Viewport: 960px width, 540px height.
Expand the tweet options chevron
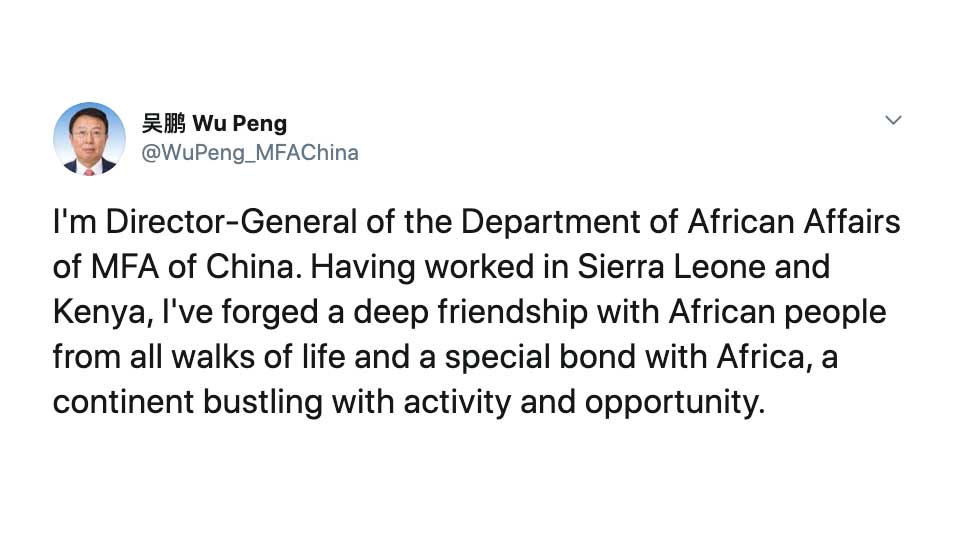pyautogui.click(x=893, y=120)
